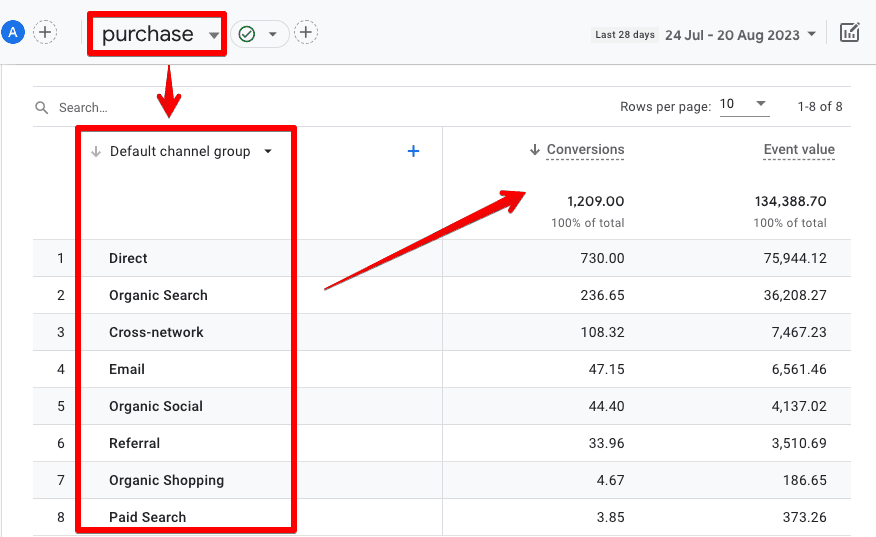Screen dimensions: 876x537
Task: Add filter with plus after the checkmark
Action: click(306, 32)
